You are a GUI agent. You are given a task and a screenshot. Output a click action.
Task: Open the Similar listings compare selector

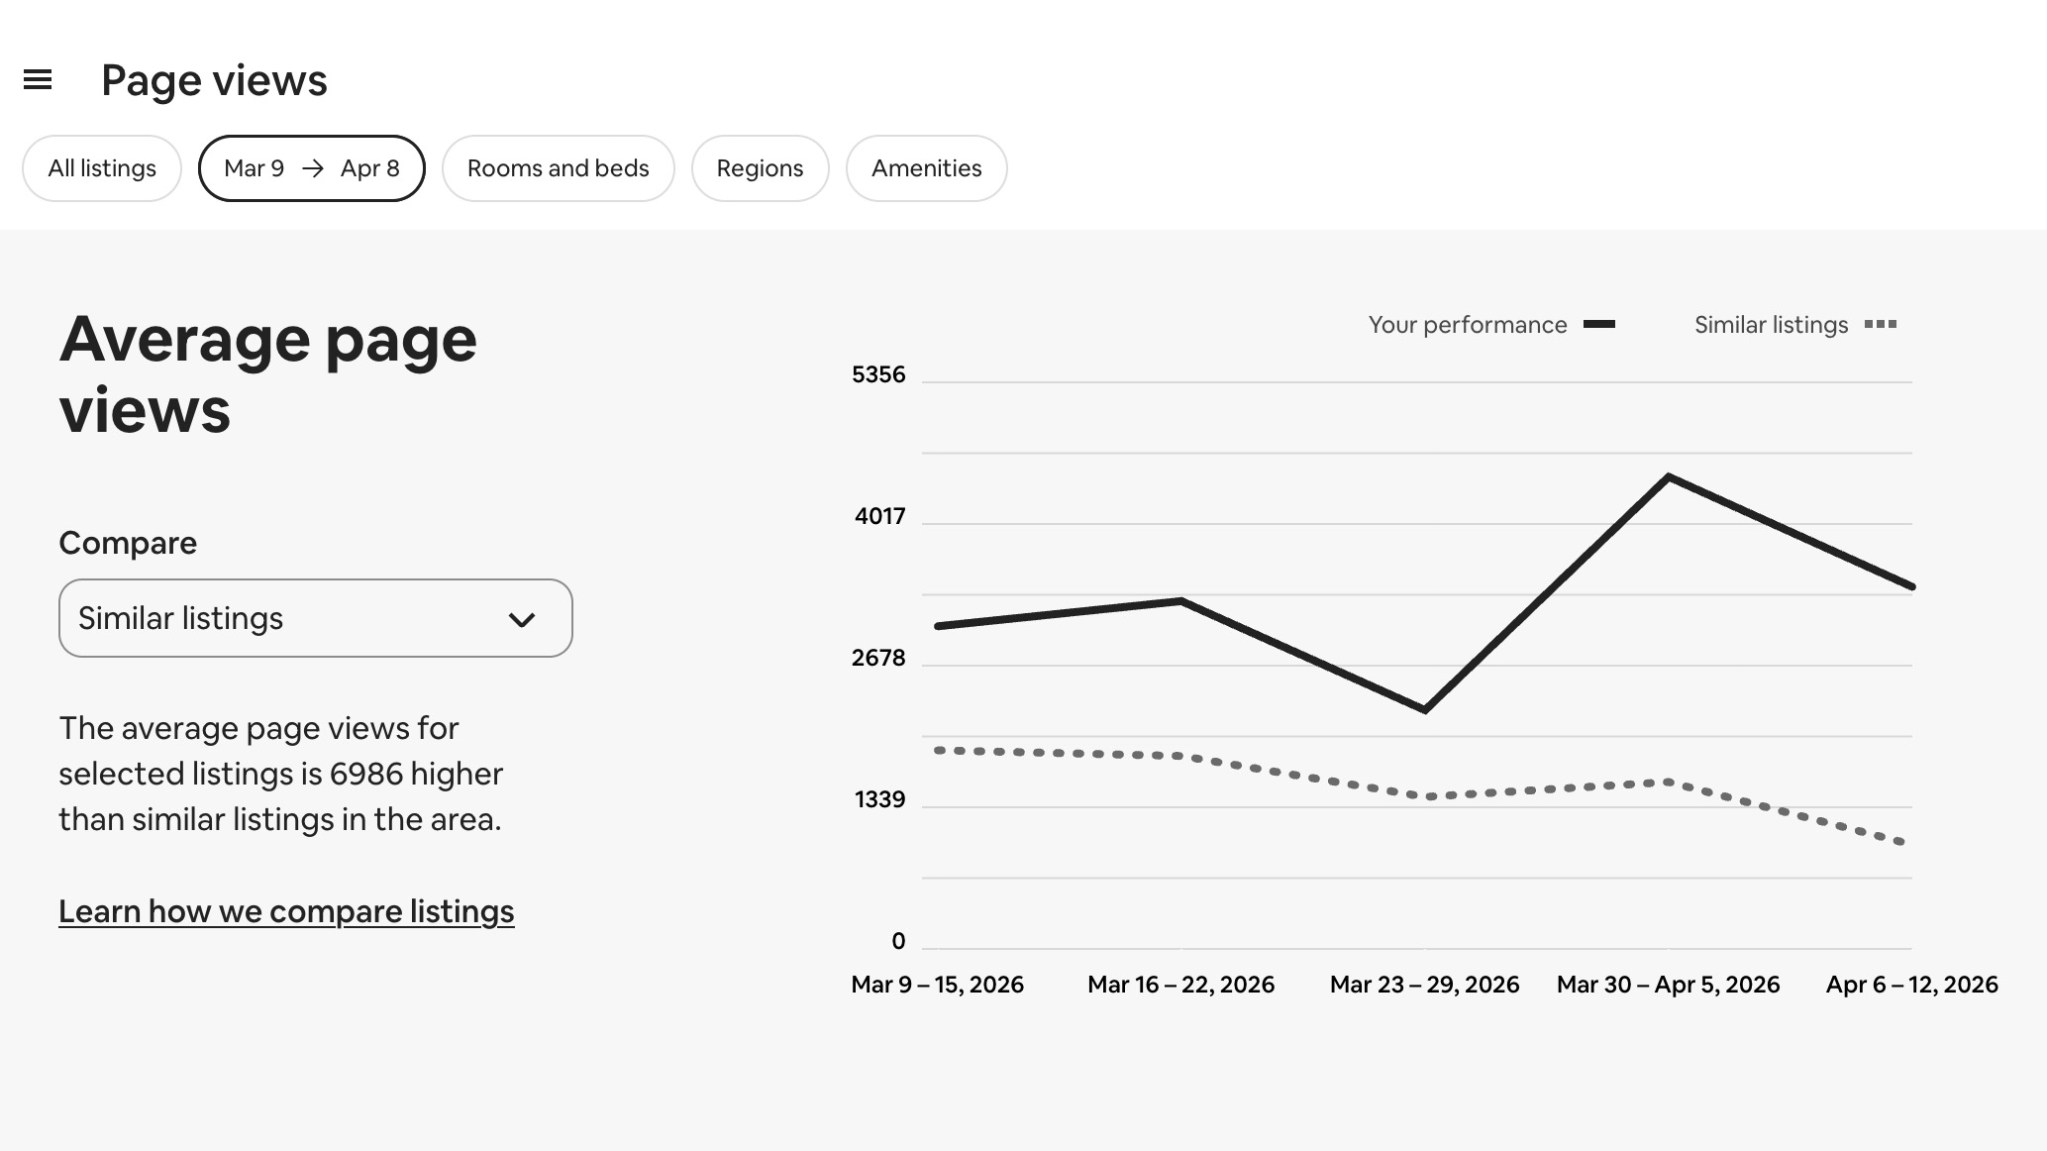click(x=316, y=618)
